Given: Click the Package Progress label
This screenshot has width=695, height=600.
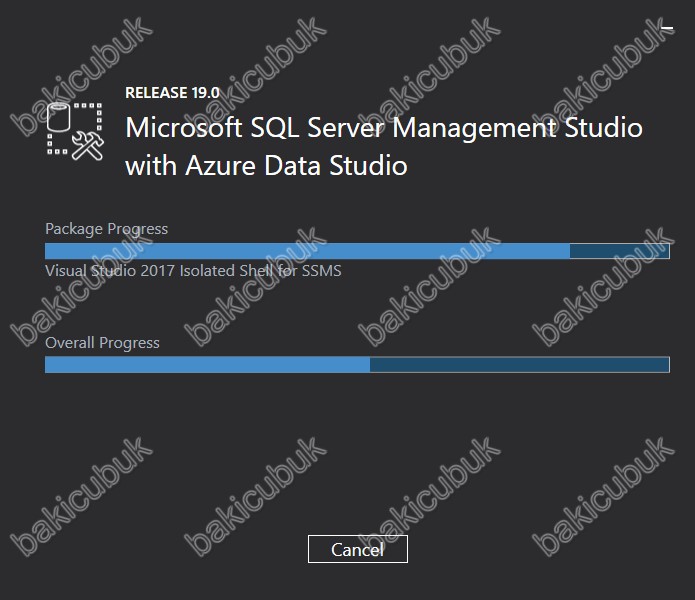Looking at the screenshot, I should (106, 229).
